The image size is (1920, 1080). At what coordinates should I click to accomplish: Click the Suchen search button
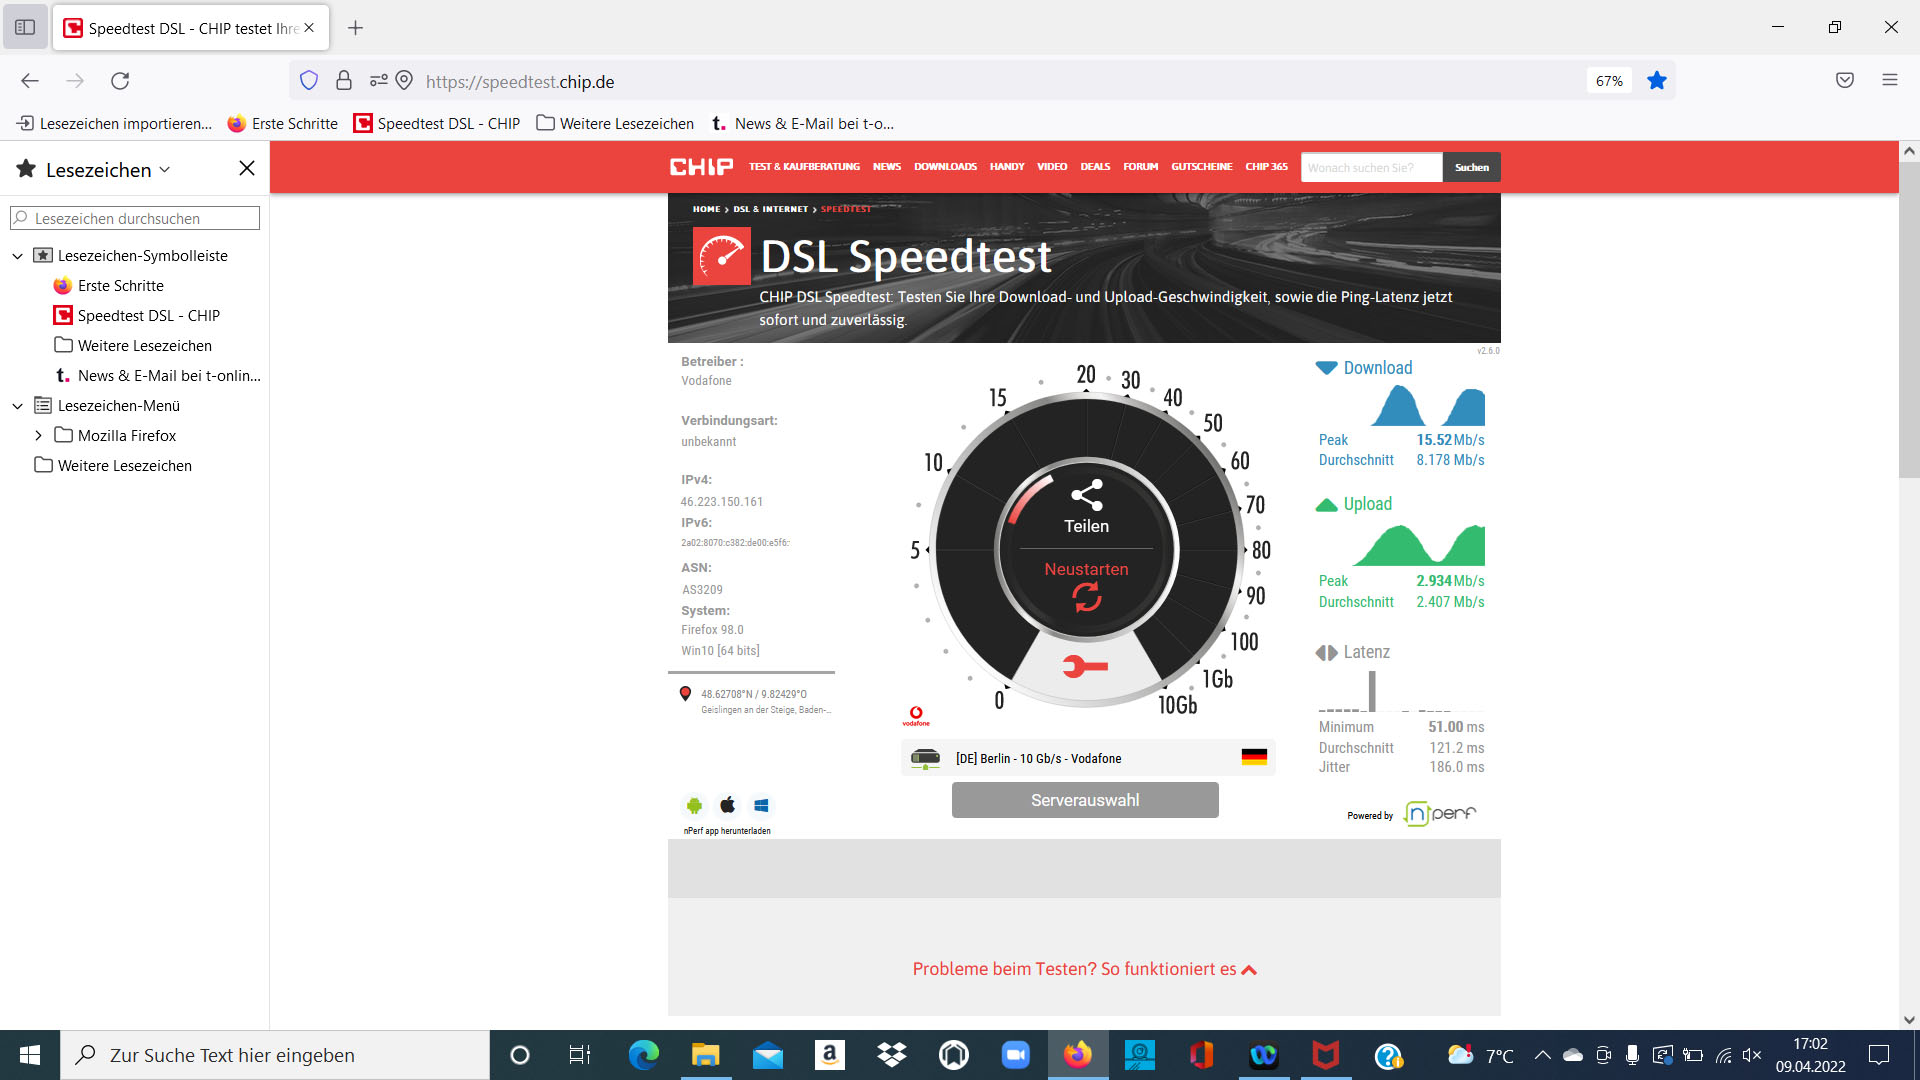[x=1471, y=167]
